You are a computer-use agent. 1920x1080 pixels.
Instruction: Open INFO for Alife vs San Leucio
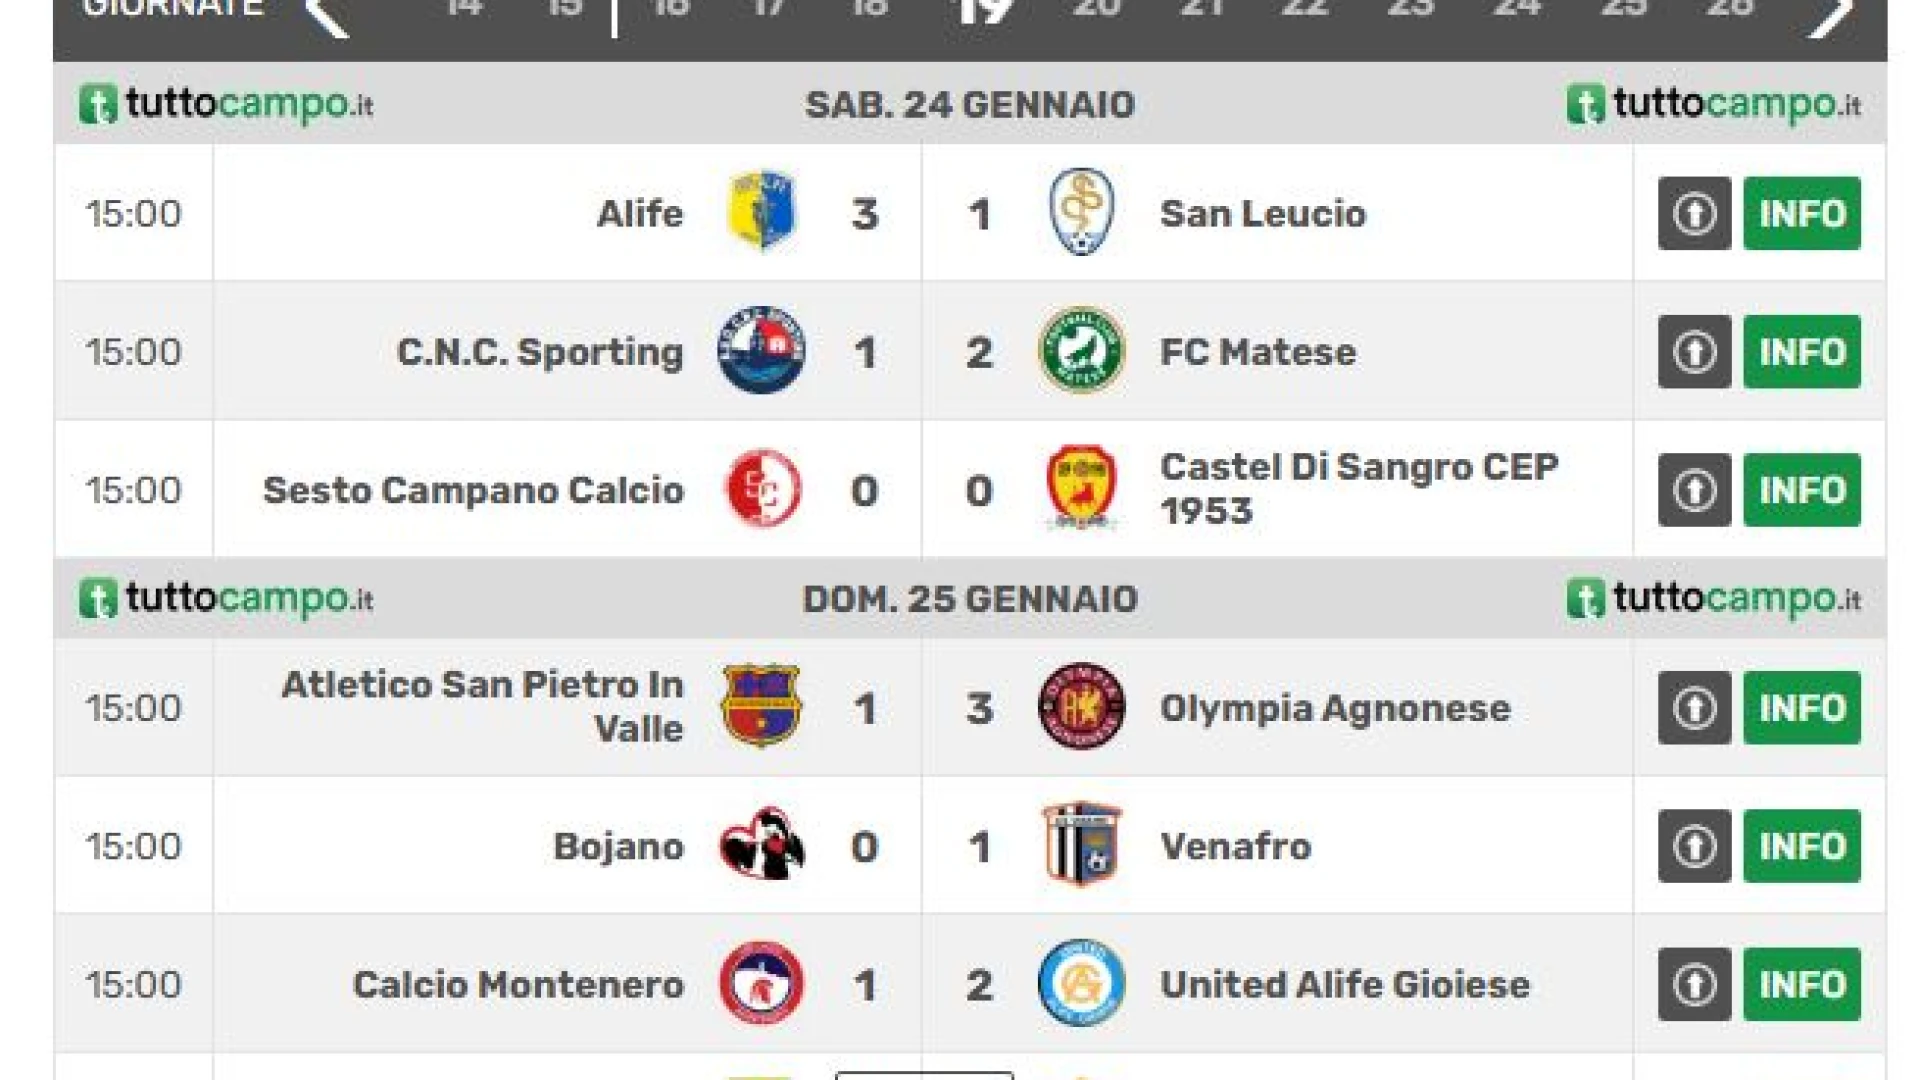pyautogui.click(x=1802, y=213)
